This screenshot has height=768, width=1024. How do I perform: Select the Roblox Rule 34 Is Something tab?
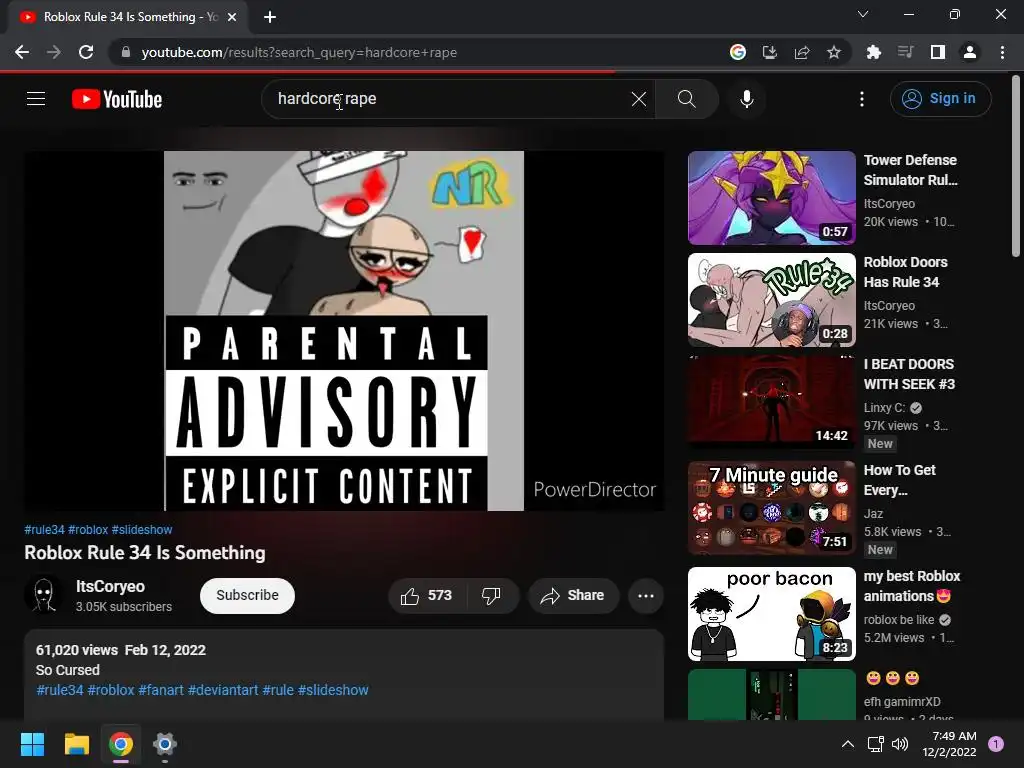tap(128, 17)
